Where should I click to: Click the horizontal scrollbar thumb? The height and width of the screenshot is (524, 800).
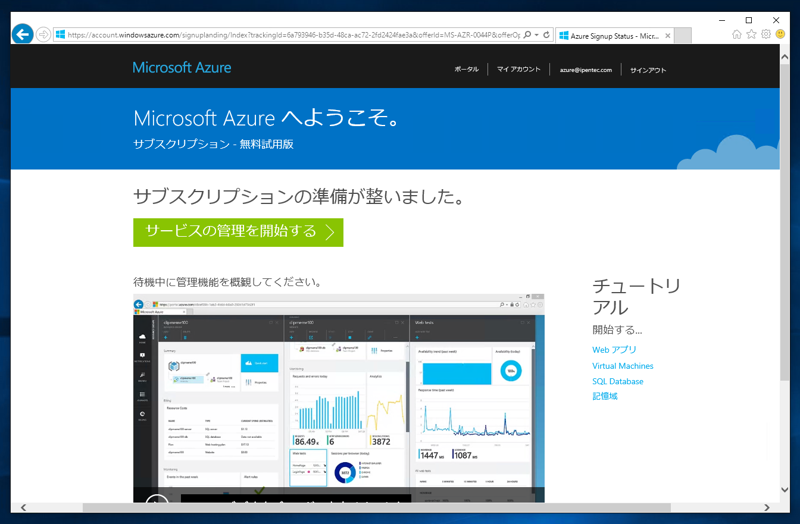tap(377, 508)
